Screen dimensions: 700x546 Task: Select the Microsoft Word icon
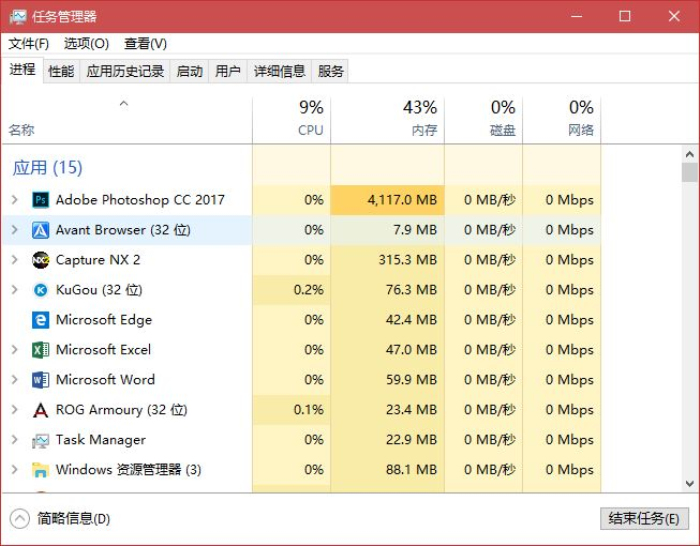coord(41,380)
